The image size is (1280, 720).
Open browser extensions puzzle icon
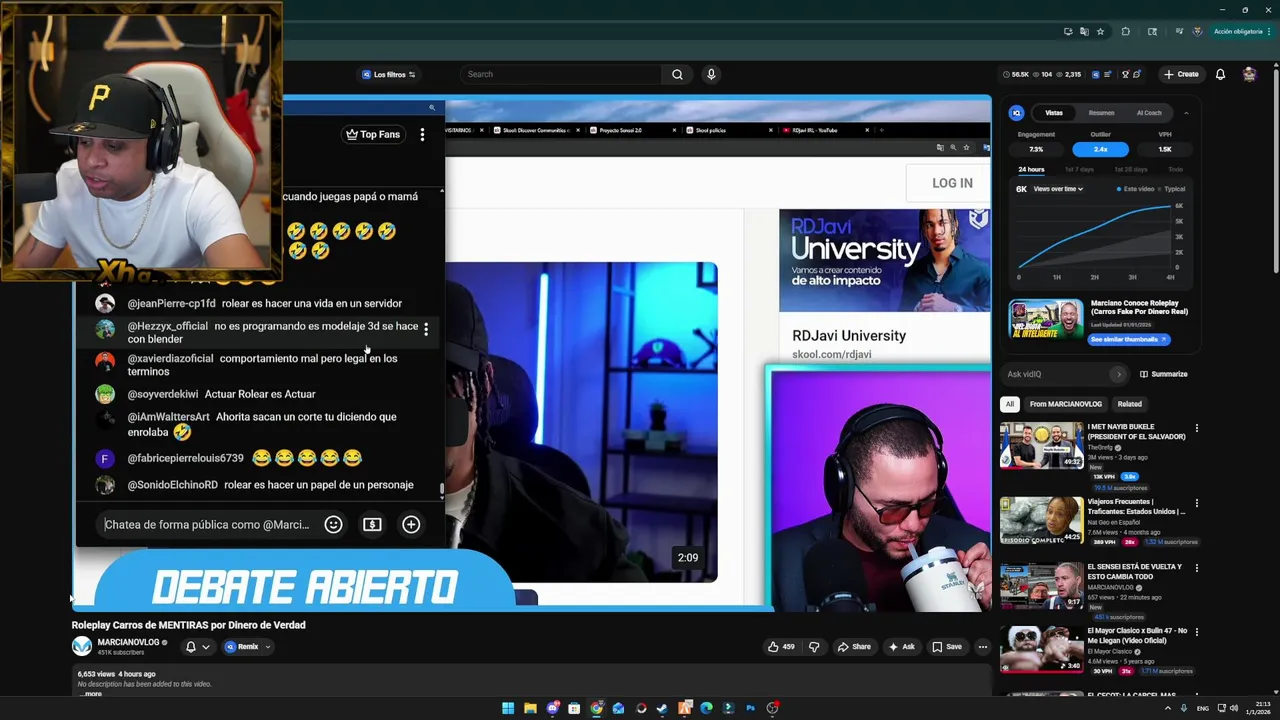[1126, 31]
